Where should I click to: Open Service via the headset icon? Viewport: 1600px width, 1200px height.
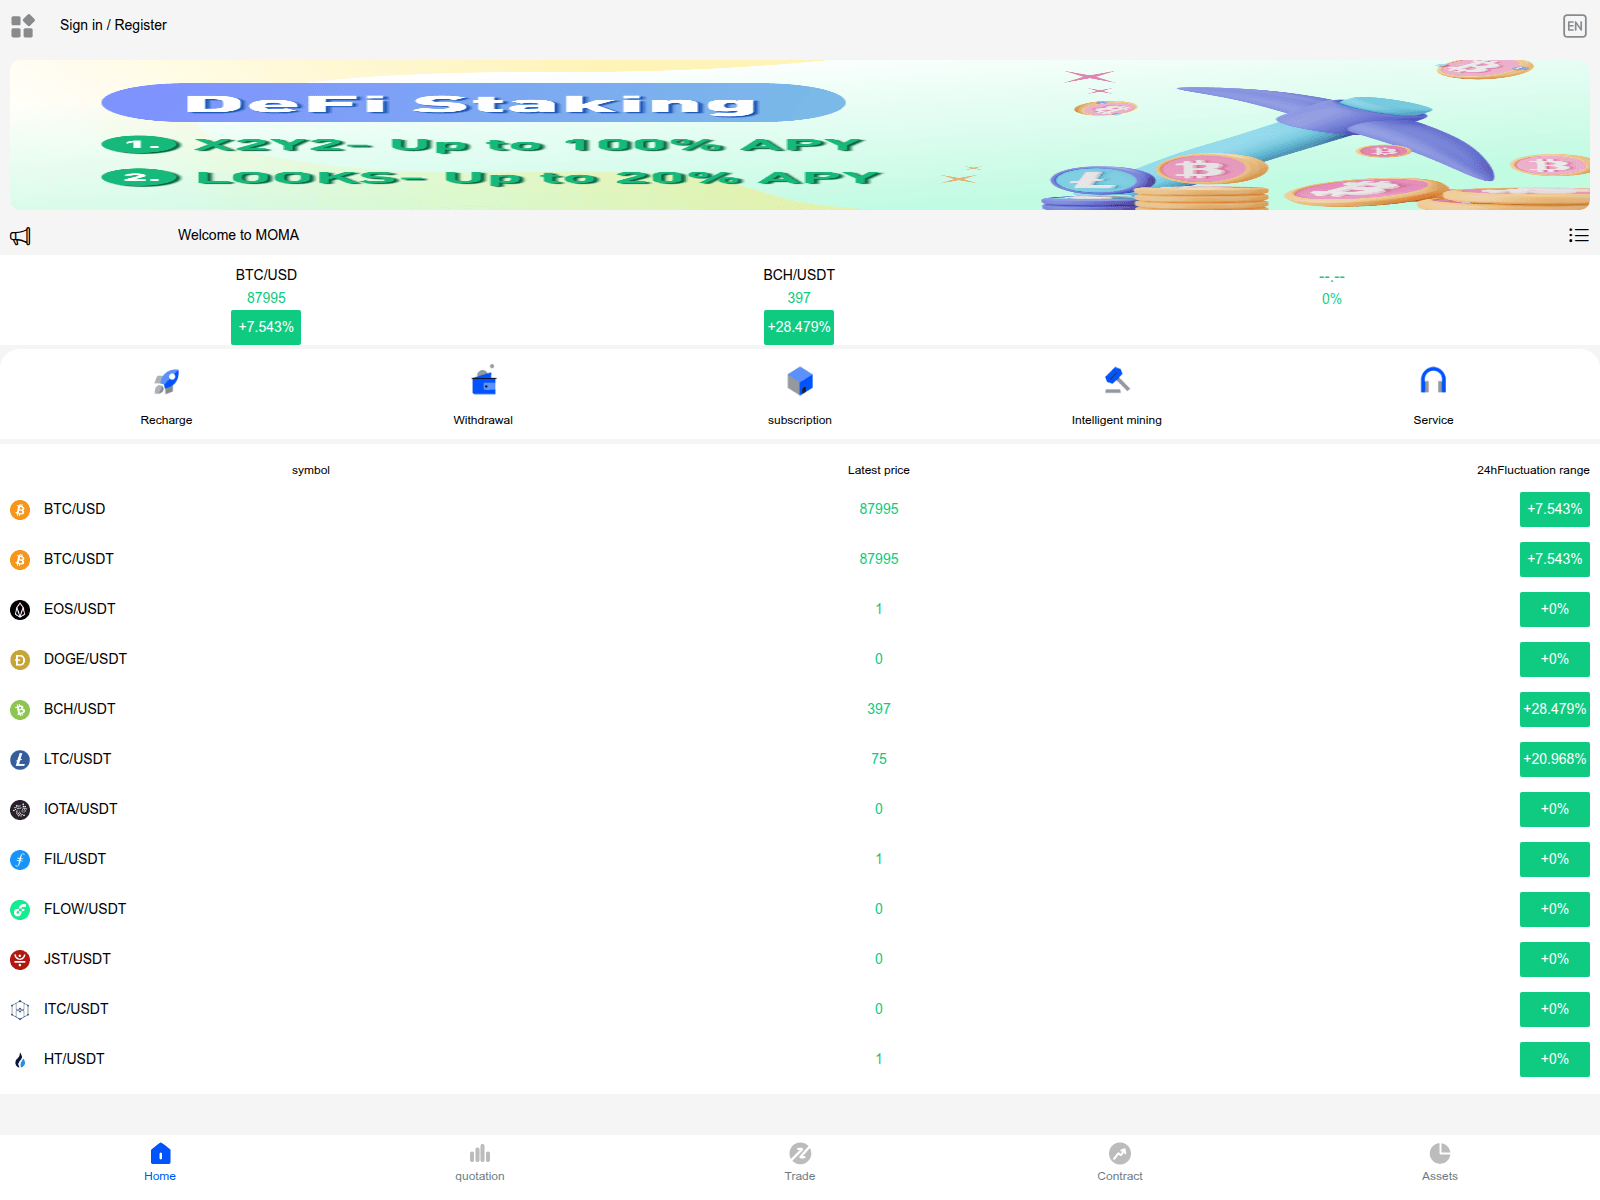tap(1433, 380)
